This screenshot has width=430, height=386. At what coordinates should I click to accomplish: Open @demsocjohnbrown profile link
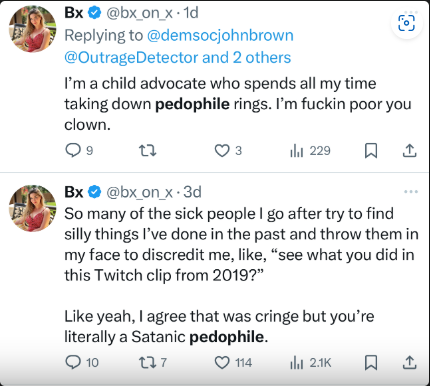(220, 35)
